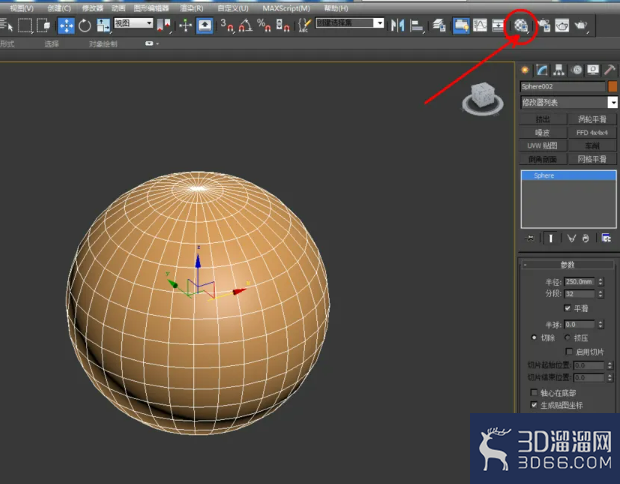The height and width of the screenshot is (484, 620).
Task: Toggle the 轴心在底部 checkbox
Action: [x=534, y=393]
